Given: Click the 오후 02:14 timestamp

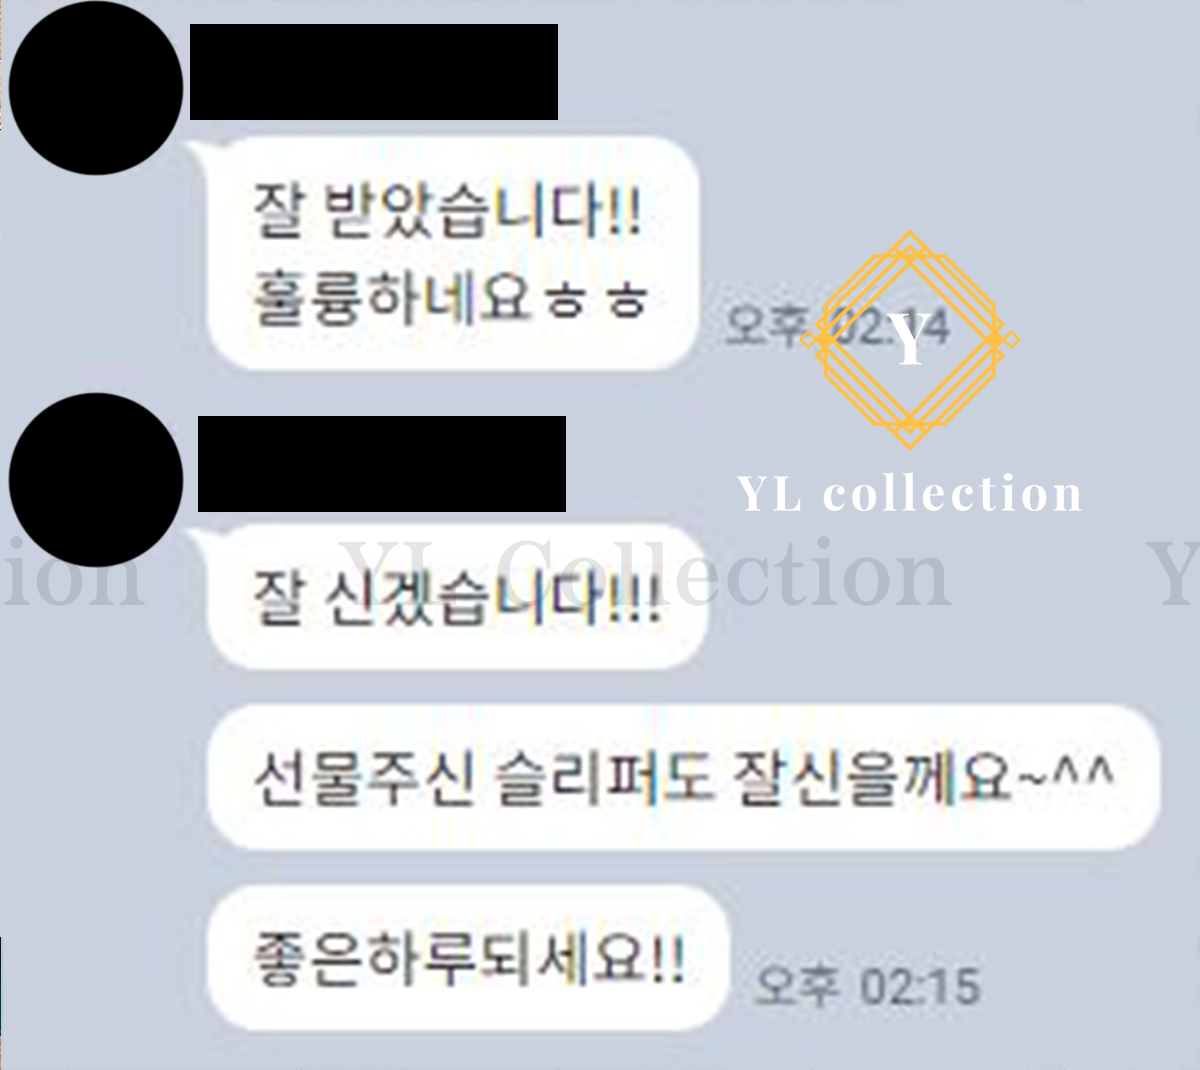Looking at the screenshot, I should [836, 327].
